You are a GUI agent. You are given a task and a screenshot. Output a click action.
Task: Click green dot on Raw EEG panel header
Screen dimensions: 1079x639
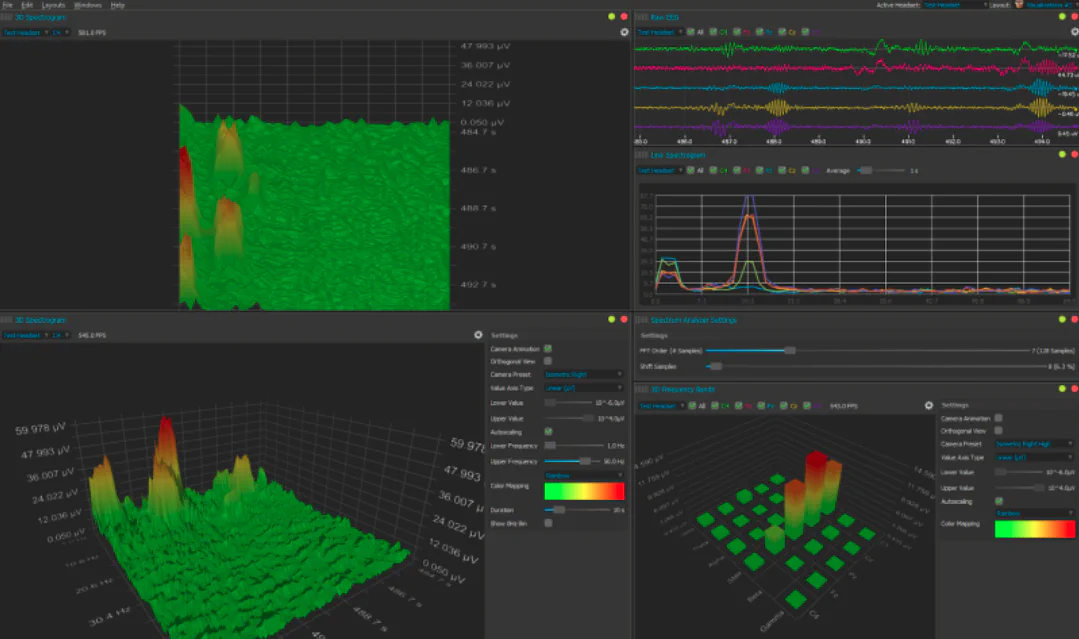(1061, 16)
